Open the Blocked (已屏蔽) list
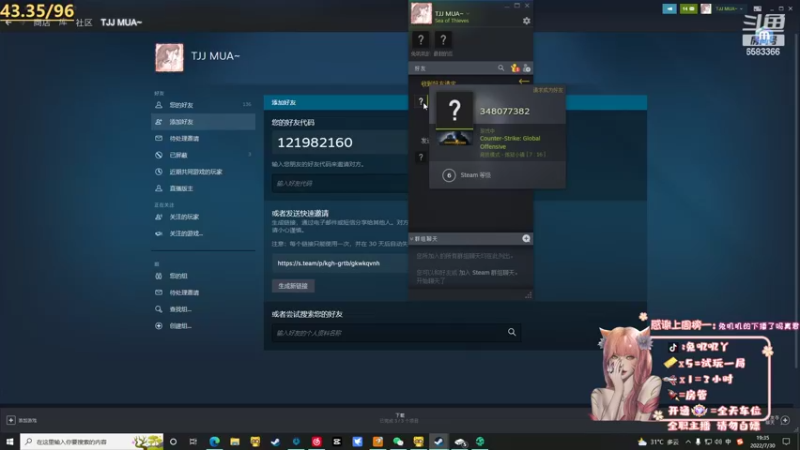Viewport: 800px width, 450px height. 203,155
